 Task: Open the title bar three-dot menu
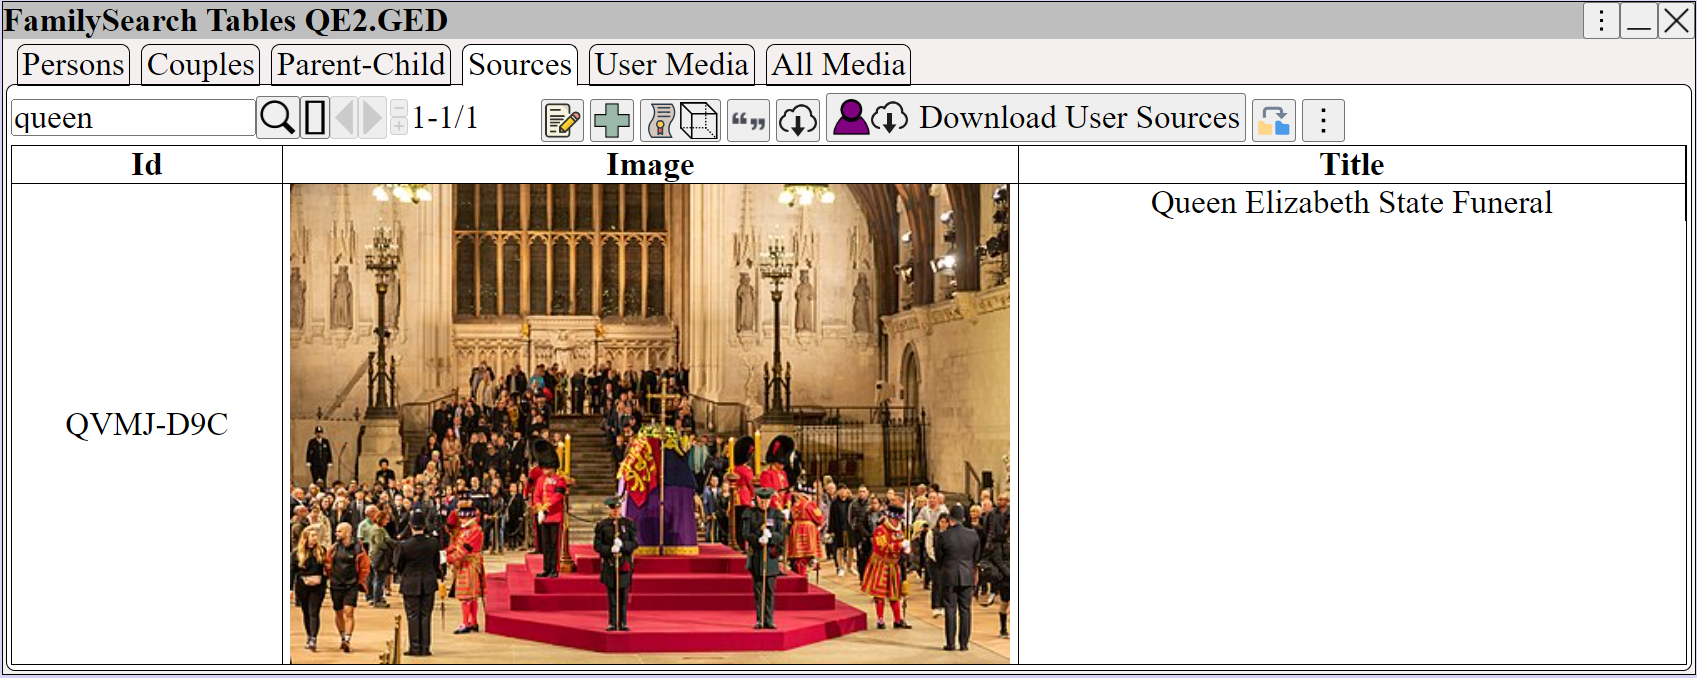coord(1601,20)
